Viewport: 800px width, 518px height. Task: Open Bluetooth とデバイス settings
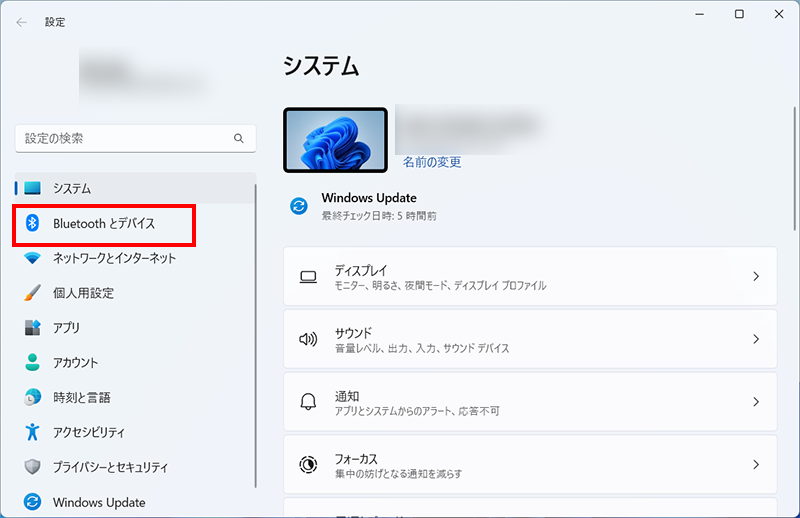[x=135, y=223]
